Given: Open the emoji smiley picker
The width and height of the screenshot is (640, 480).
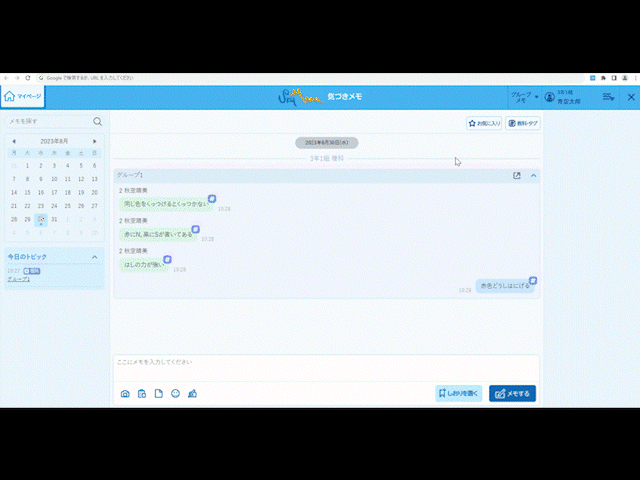Looking at the screenshot, I should click(x=175, y=393).
